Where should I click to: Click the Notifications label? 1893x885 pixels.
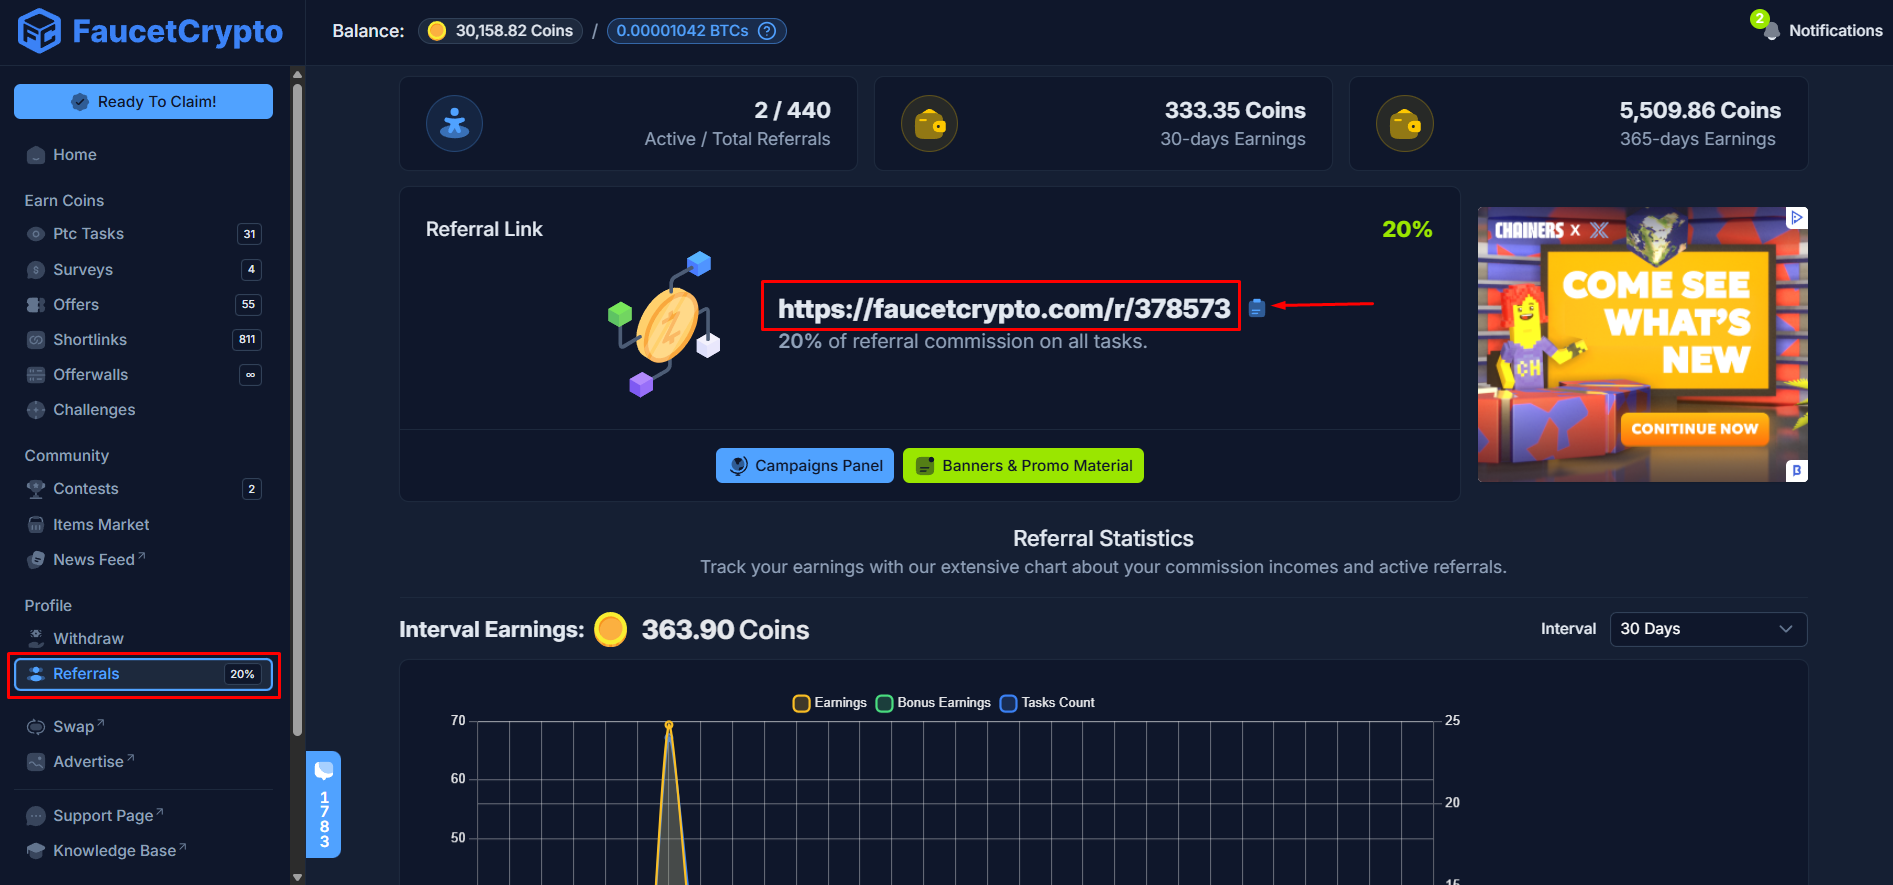[x=1836, y=31]
